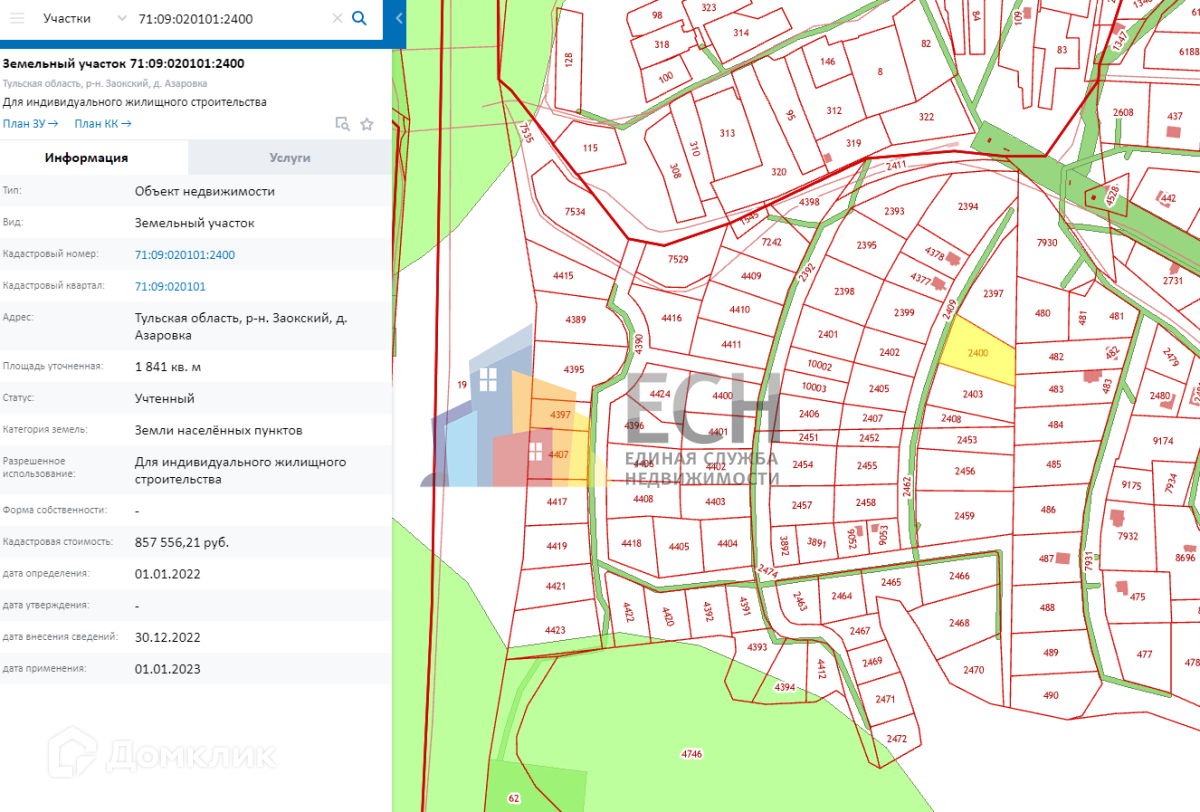Open the План КК link
The width and height of the screenshot is (1200, 812).
pyautogui.click(x=103, y=123)
